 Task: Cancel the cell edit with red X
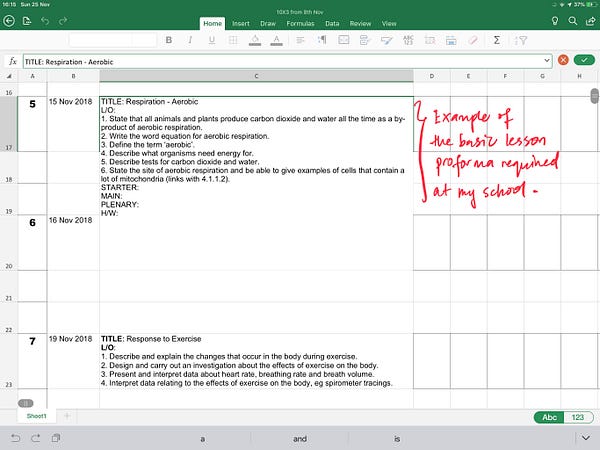tap(563, 60)
